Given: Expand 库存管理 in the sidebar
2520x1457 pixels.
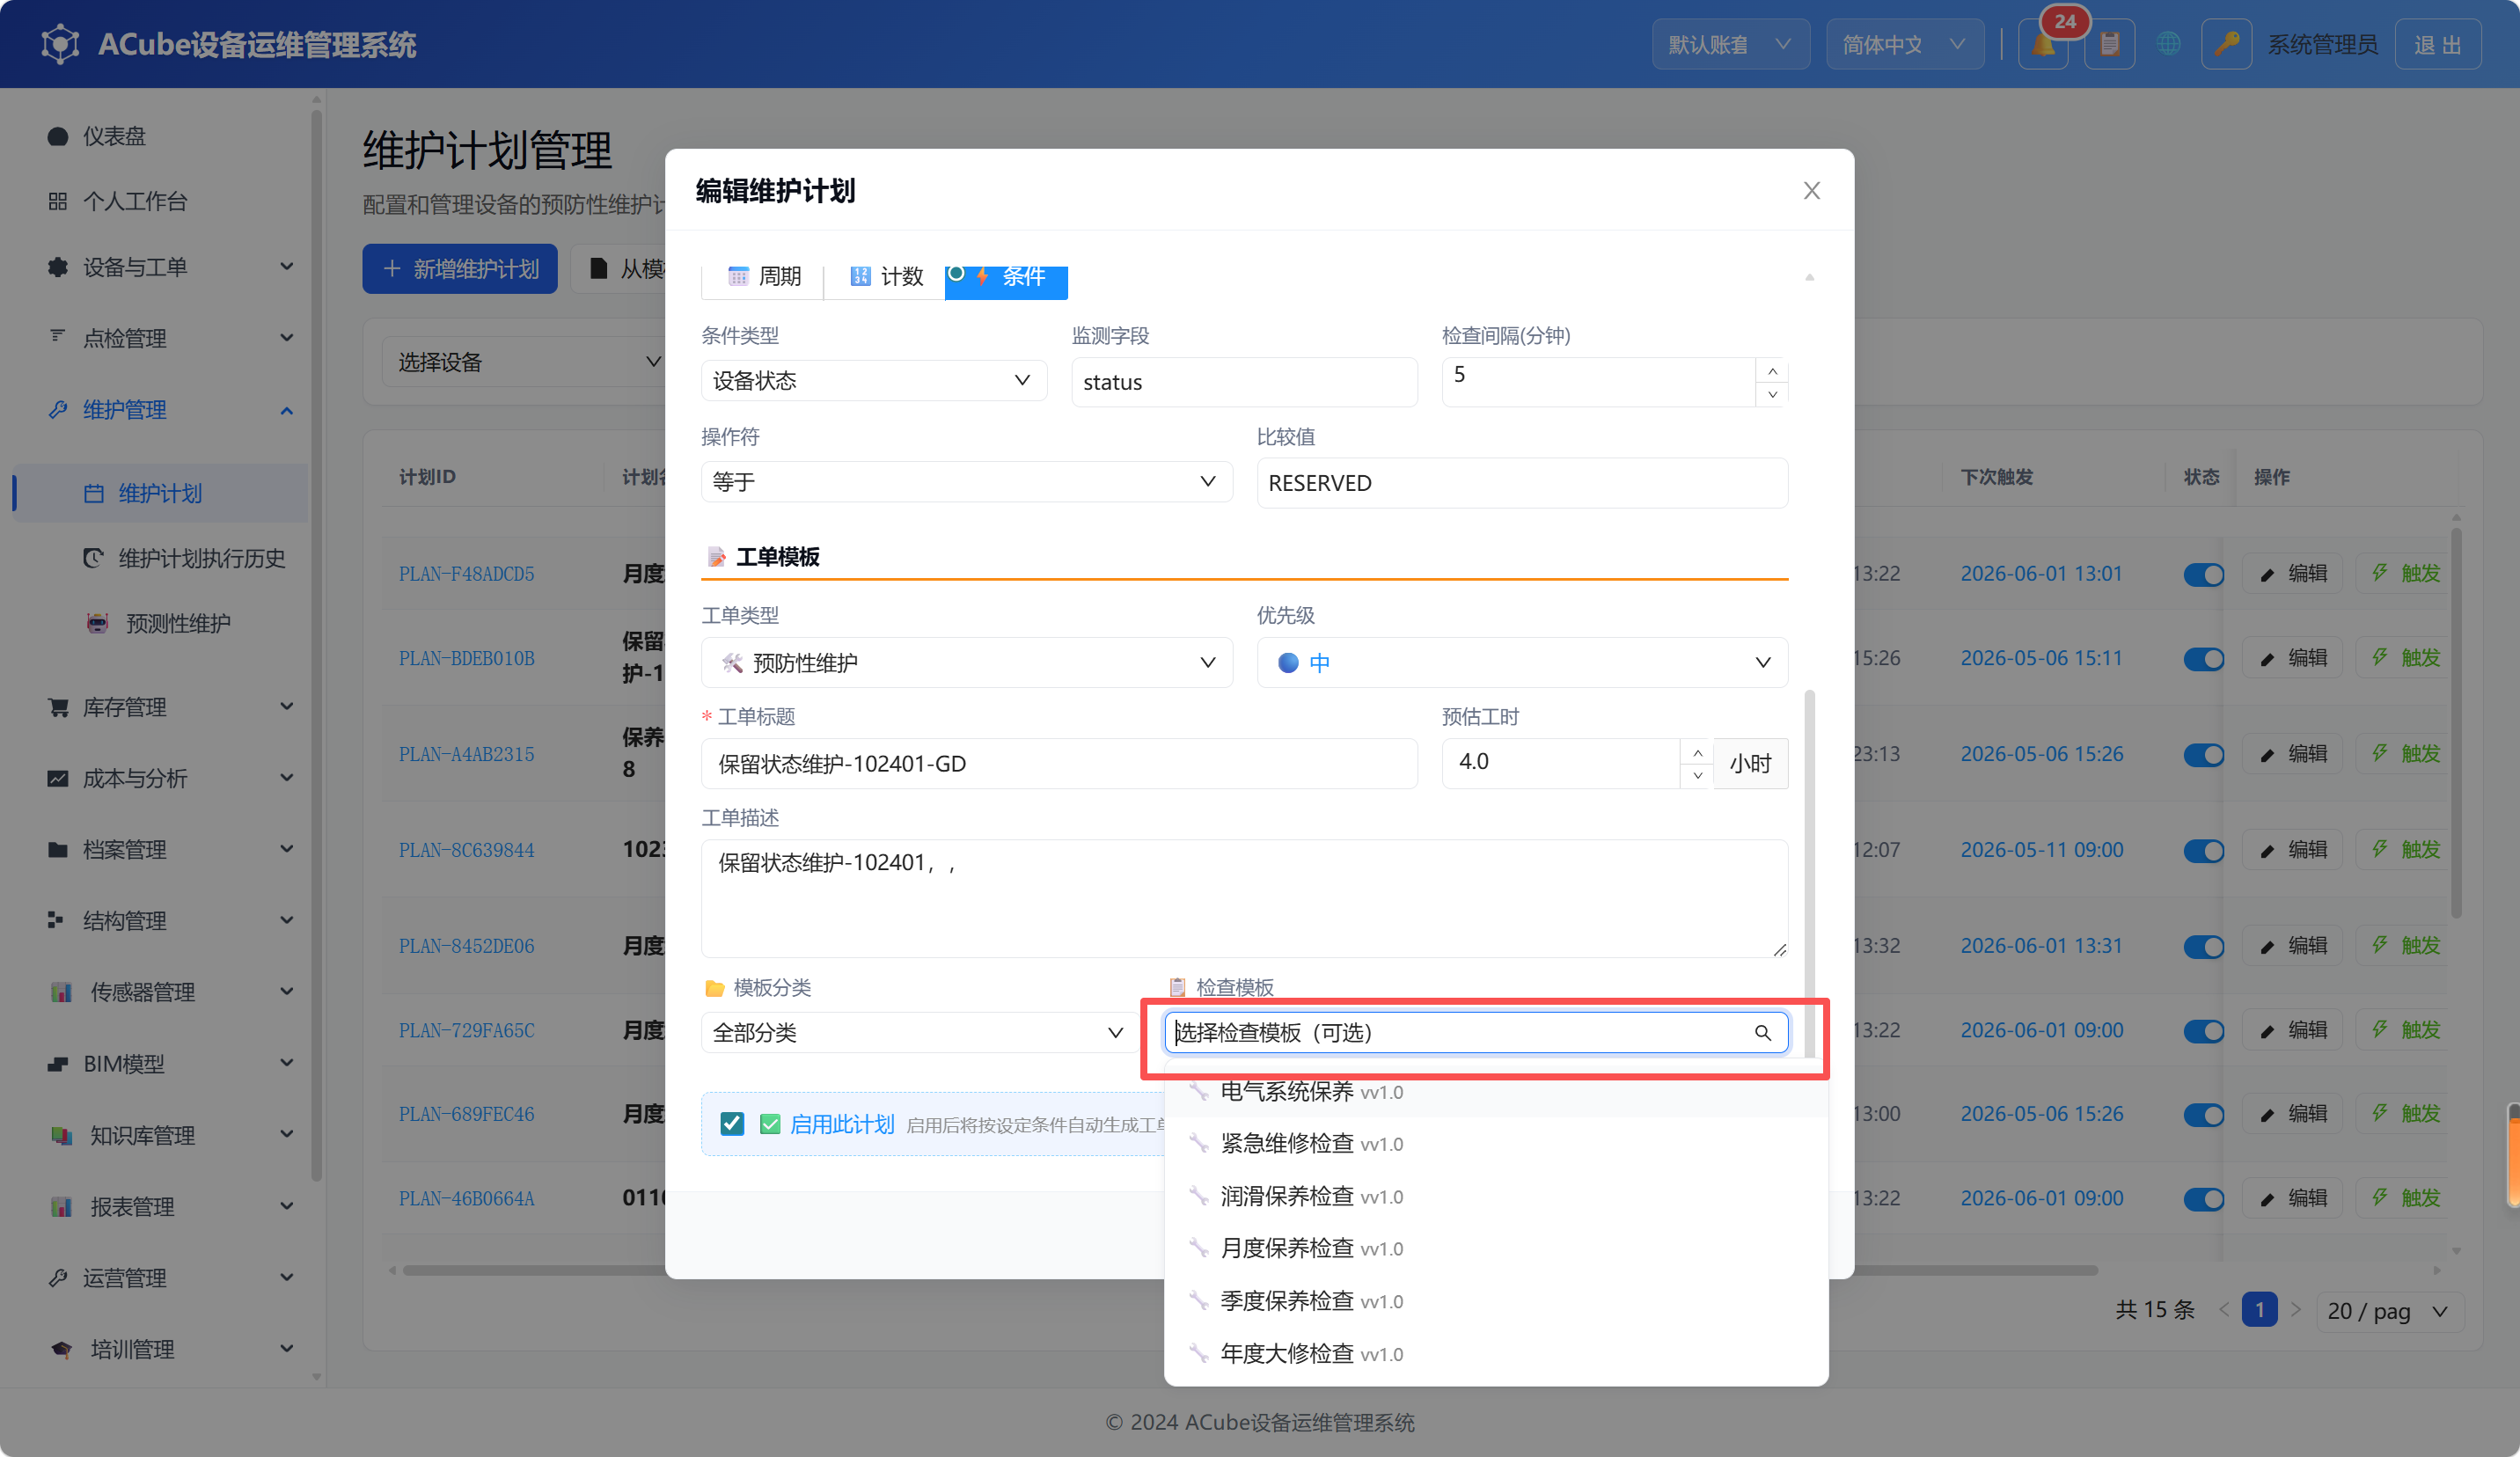Looking at the screenshot, I should pos(170,708).
